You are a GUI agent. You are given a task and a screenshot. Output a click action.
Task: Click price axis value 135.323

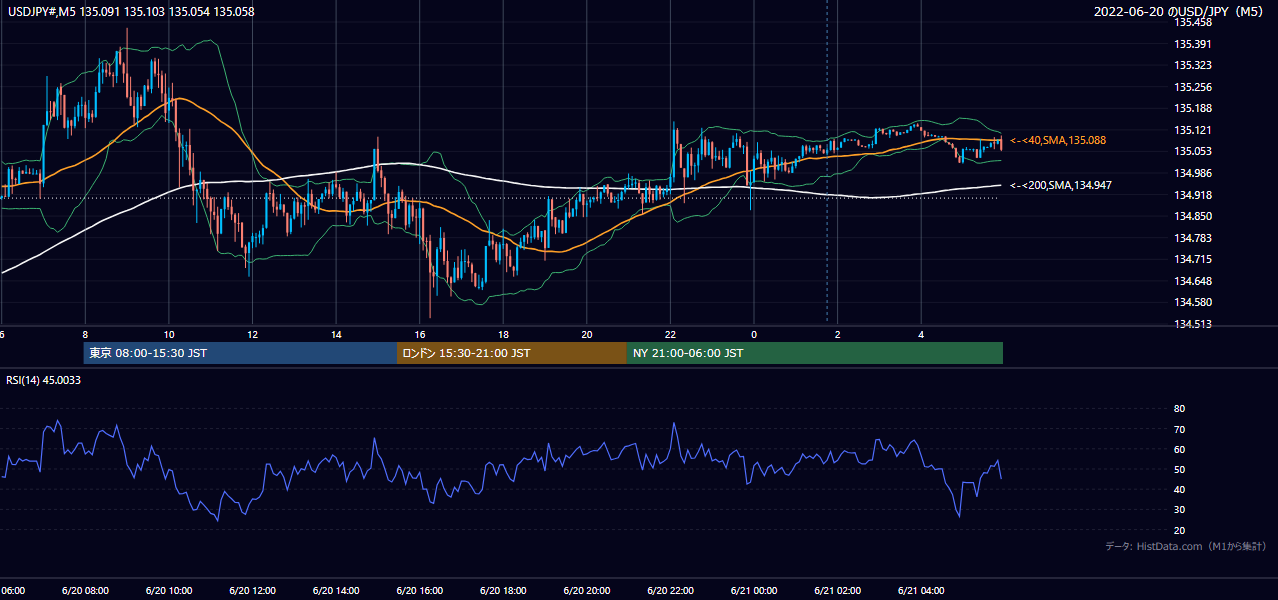pyautogui.click(x=1193, y=65)
